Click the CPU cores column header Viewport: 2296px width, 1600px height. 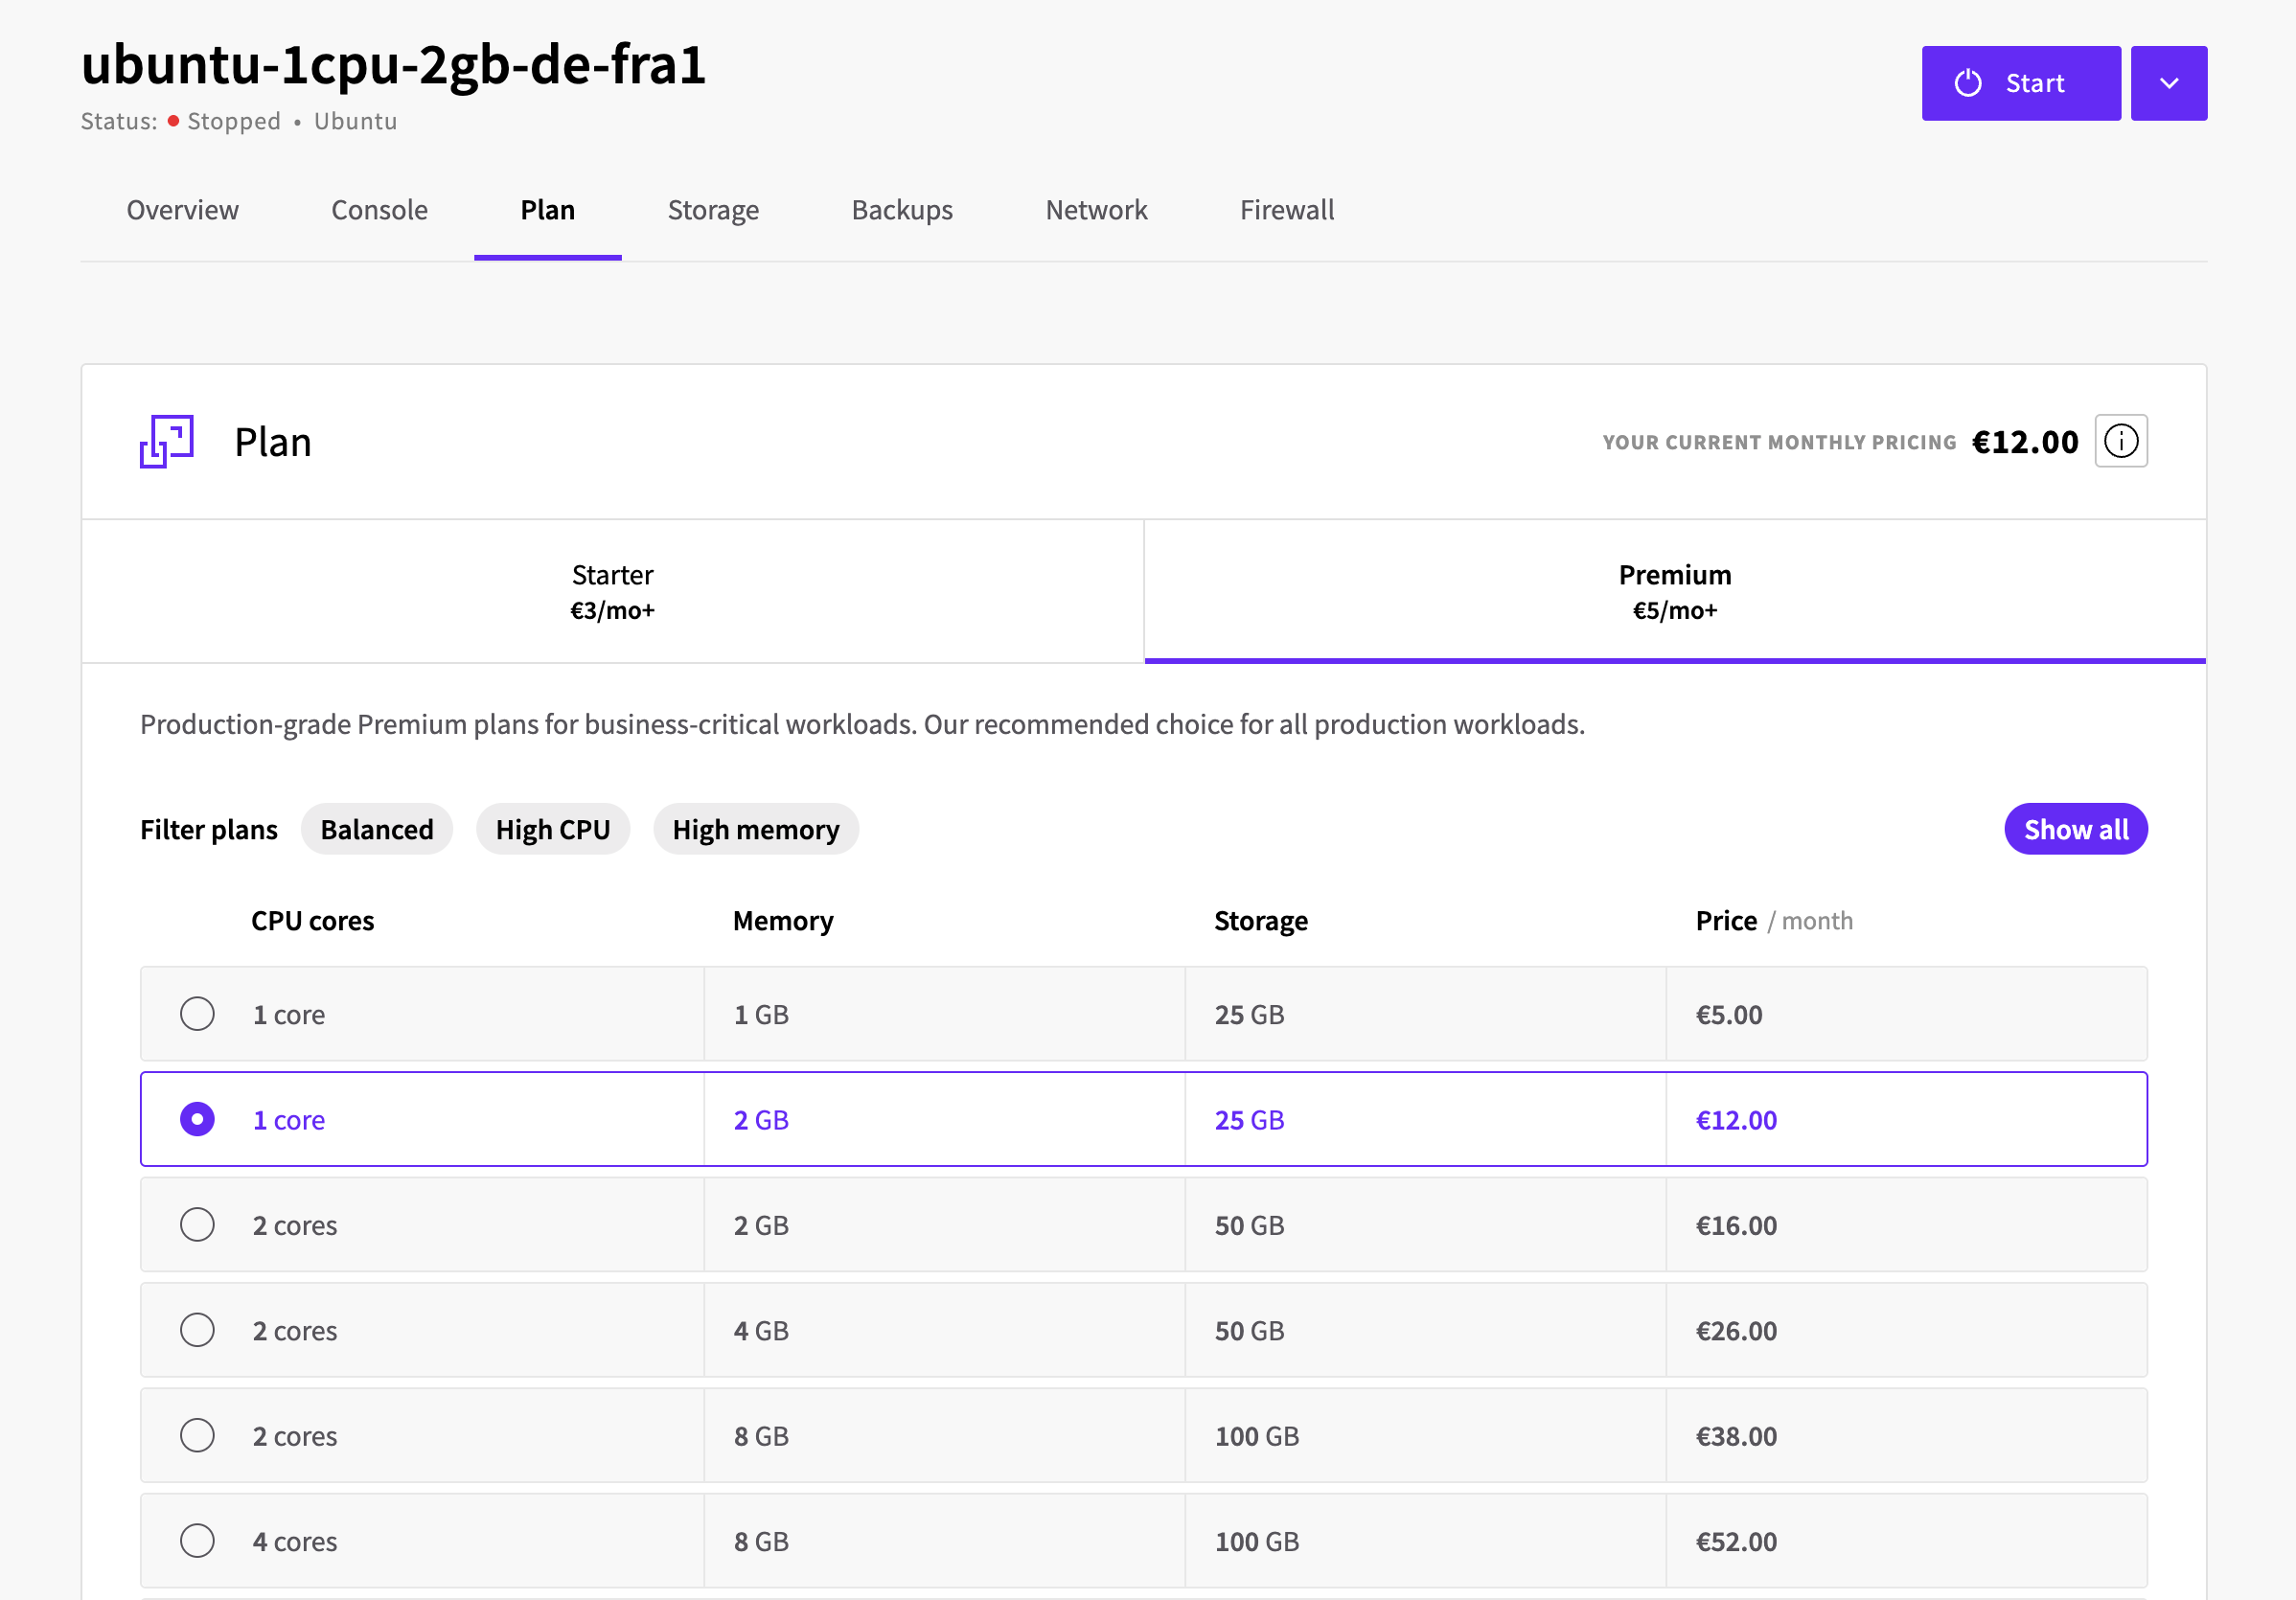pos(312,921)
